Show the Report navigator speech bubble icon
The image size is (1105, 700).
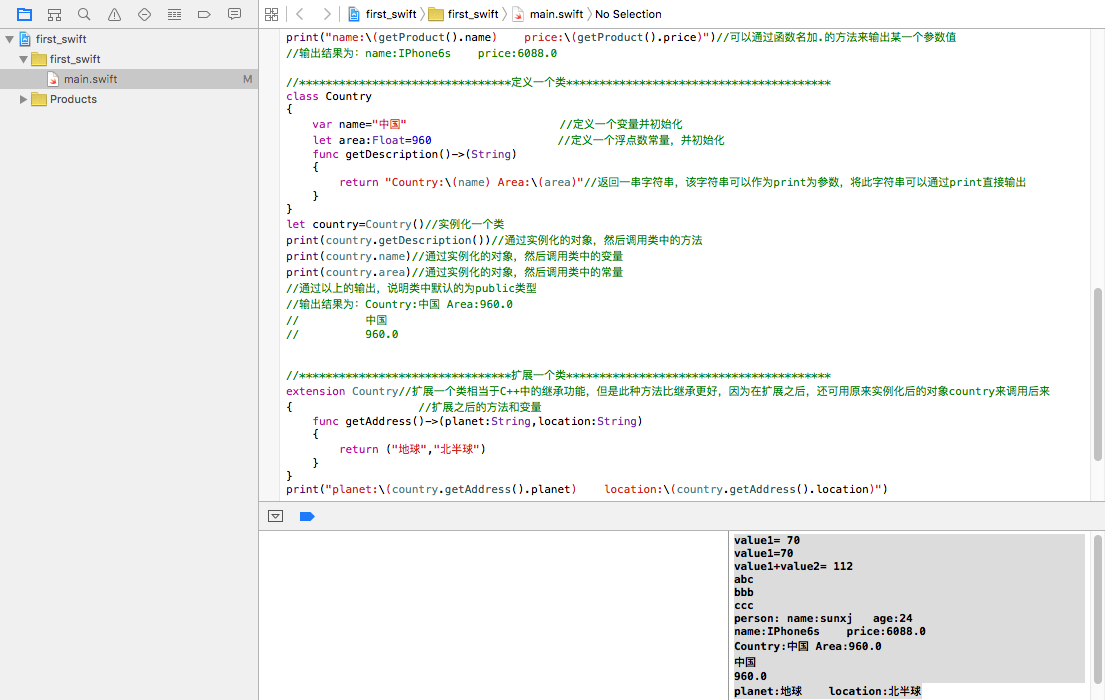(x=235, y=14)
